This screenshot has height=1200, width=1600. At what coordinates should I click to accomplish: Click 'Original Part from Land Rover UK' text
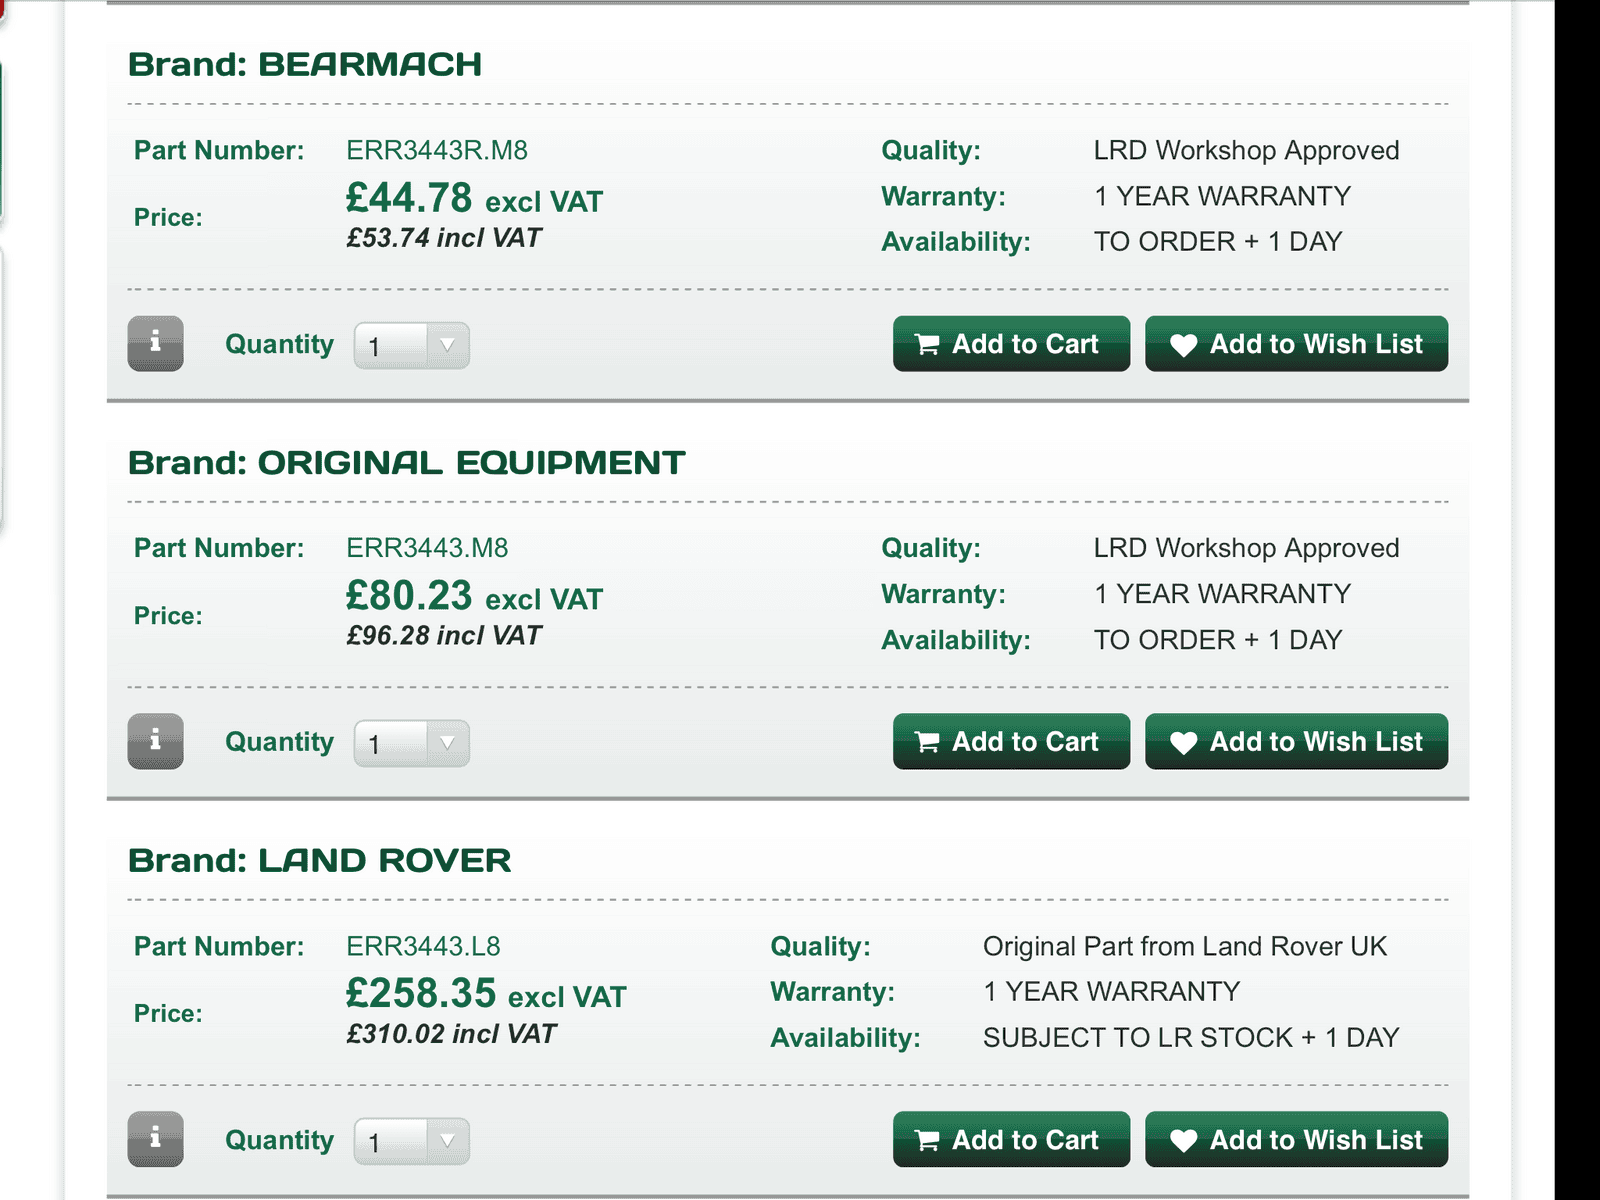(1185, 947)
